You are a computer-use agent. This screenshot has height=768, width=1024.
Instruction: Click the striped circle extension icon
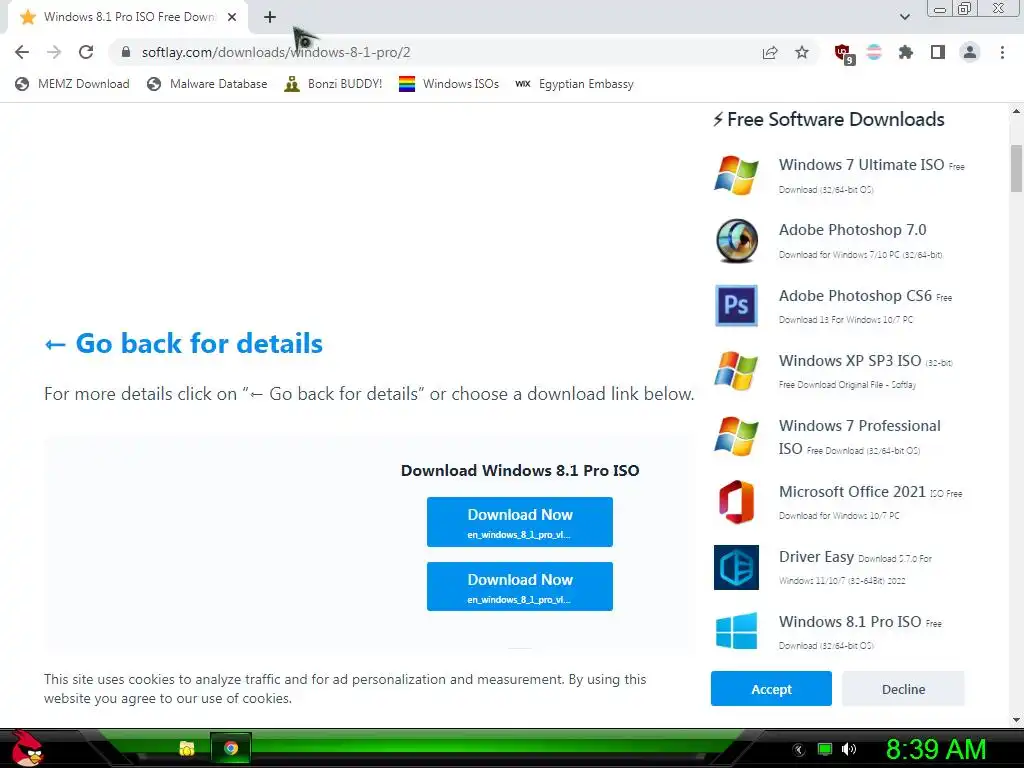coord(874,52)
